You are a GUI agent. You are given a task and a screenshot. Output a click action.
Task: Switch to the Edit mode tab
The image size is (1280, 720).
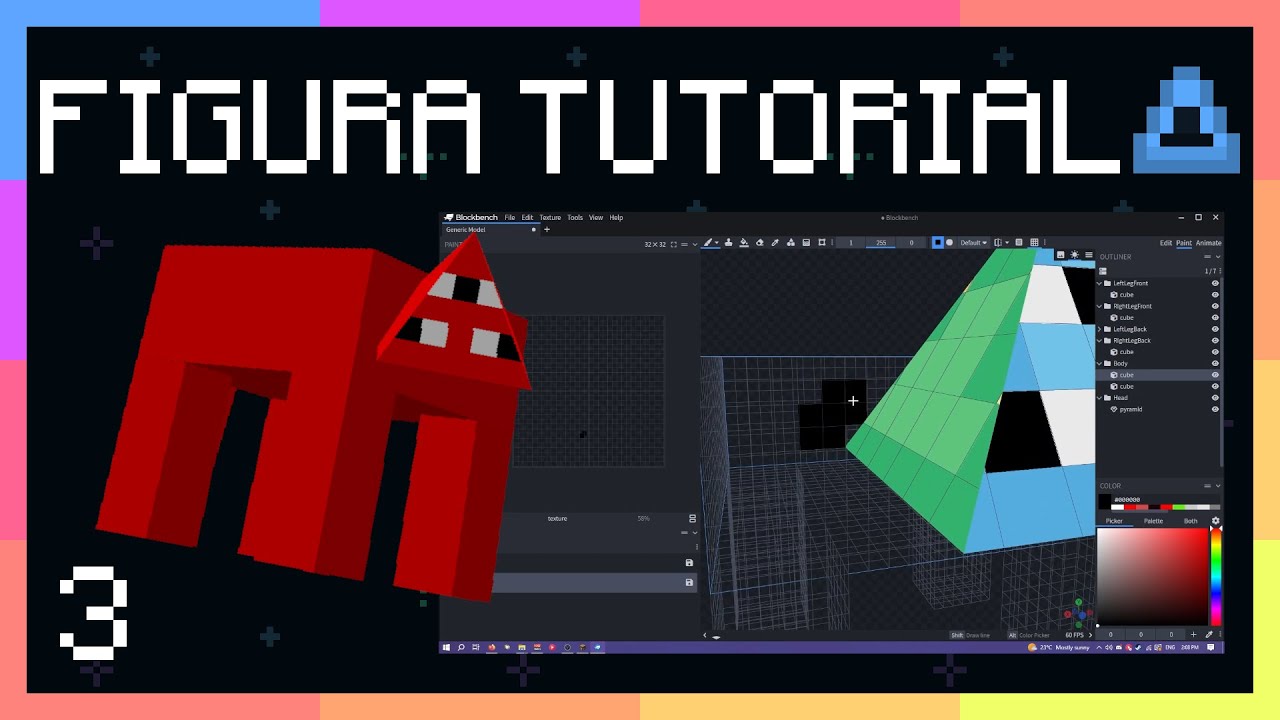(1166, 243)
